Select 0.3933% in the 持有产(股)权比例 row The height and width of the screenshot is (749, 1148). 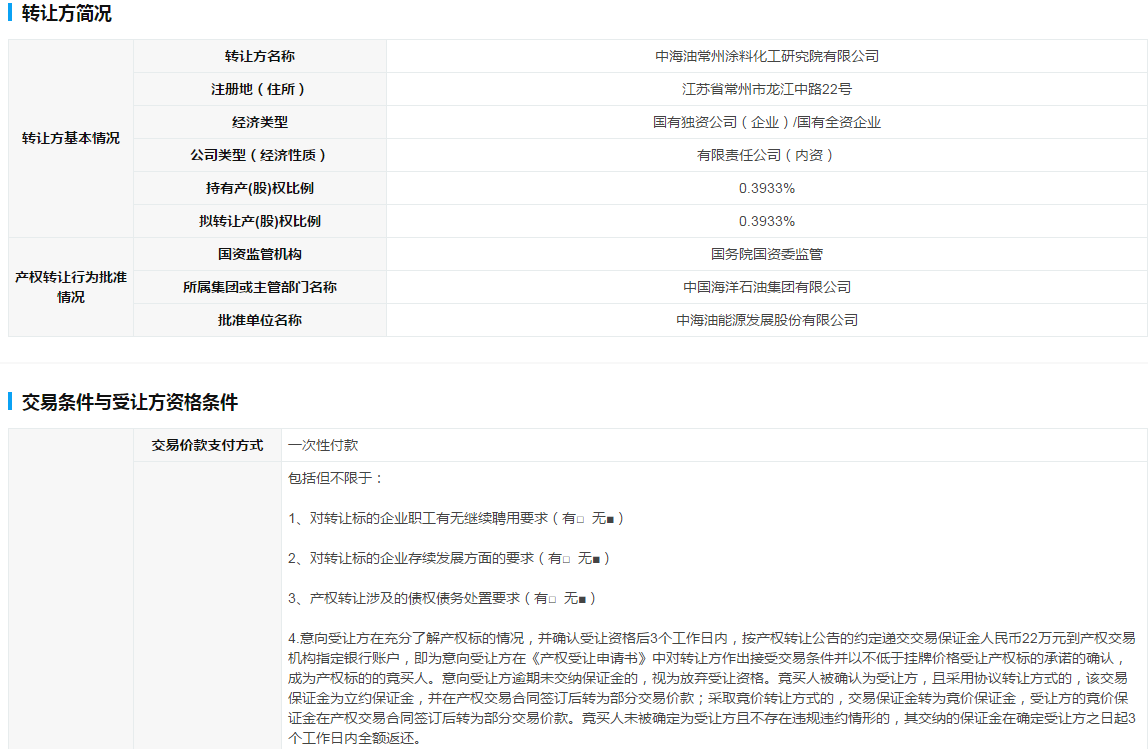767,188
